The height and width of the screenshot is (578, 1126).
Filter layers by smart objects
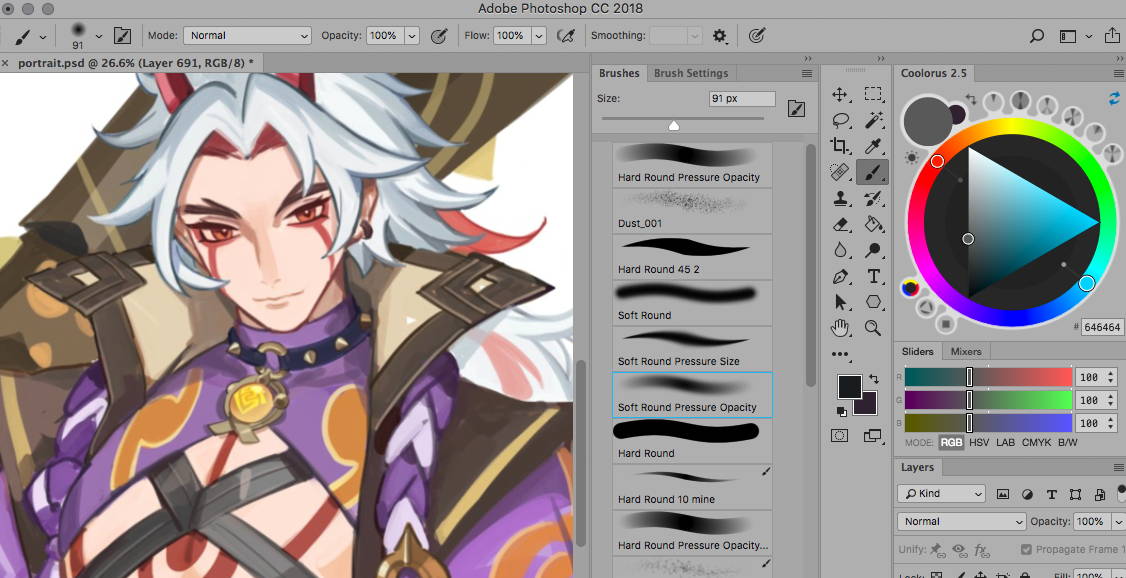(x=1099, y=494)
